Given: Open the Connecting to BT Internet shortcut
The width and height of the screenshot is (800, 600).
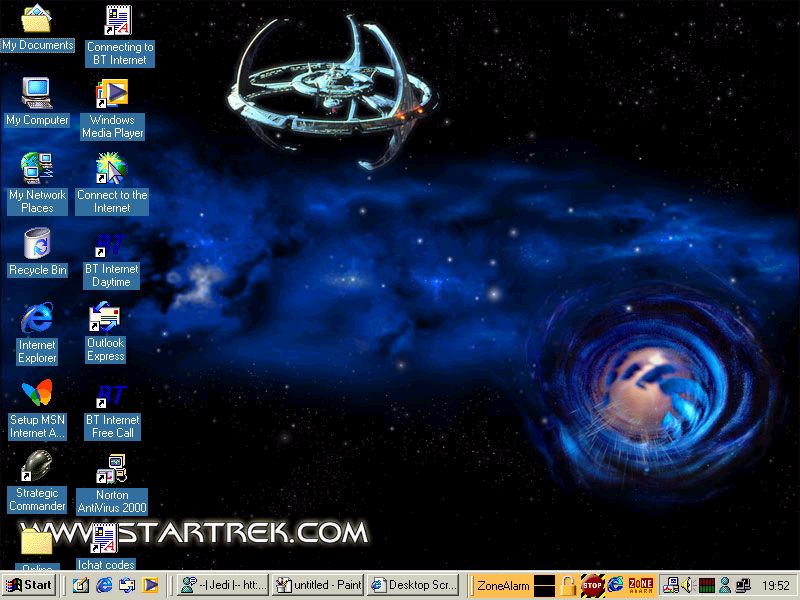Looking at the screenshot, I should tap(119, 20).
